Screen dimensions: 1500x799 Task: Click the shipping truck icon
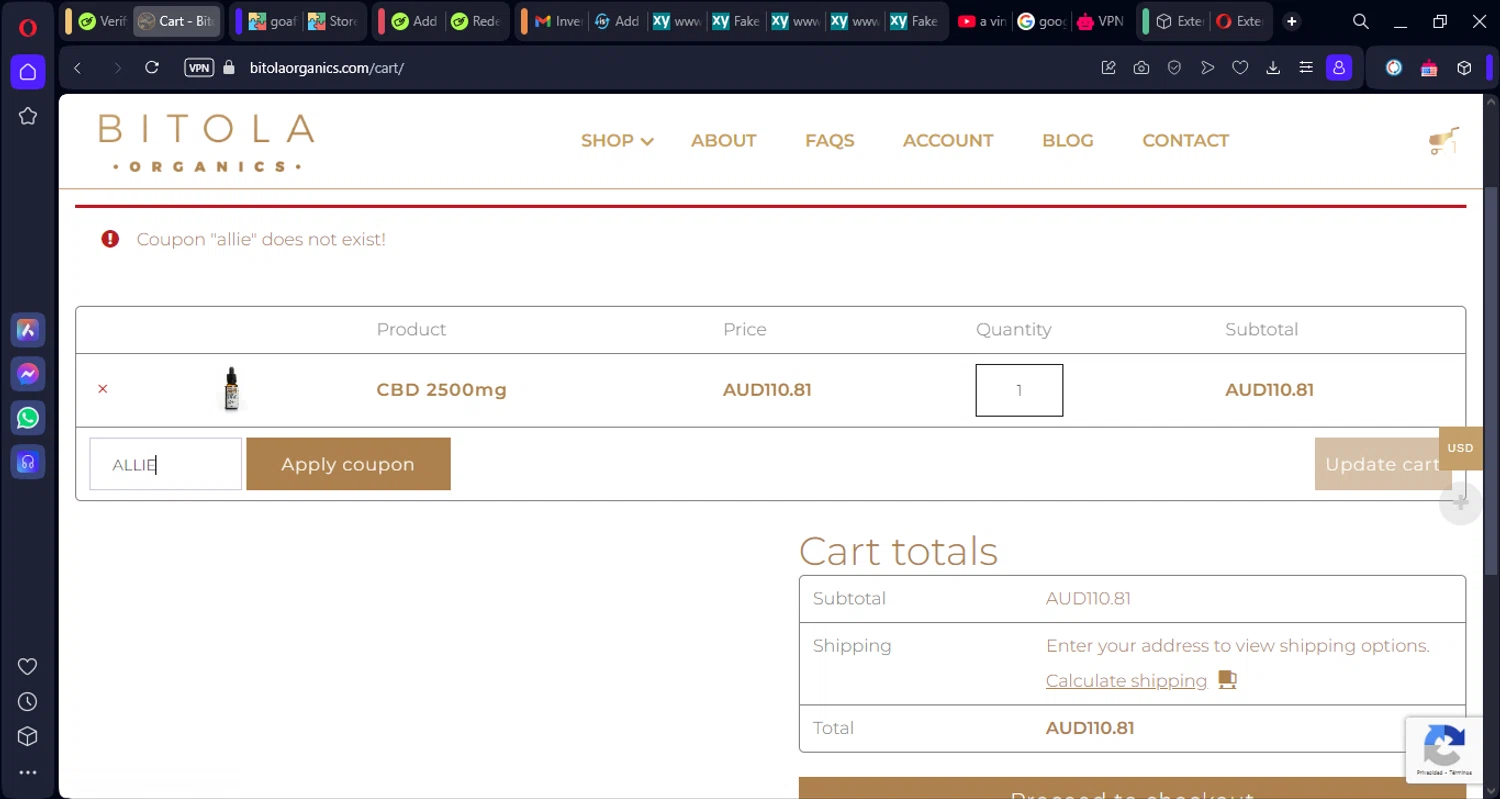(1228, 680)
